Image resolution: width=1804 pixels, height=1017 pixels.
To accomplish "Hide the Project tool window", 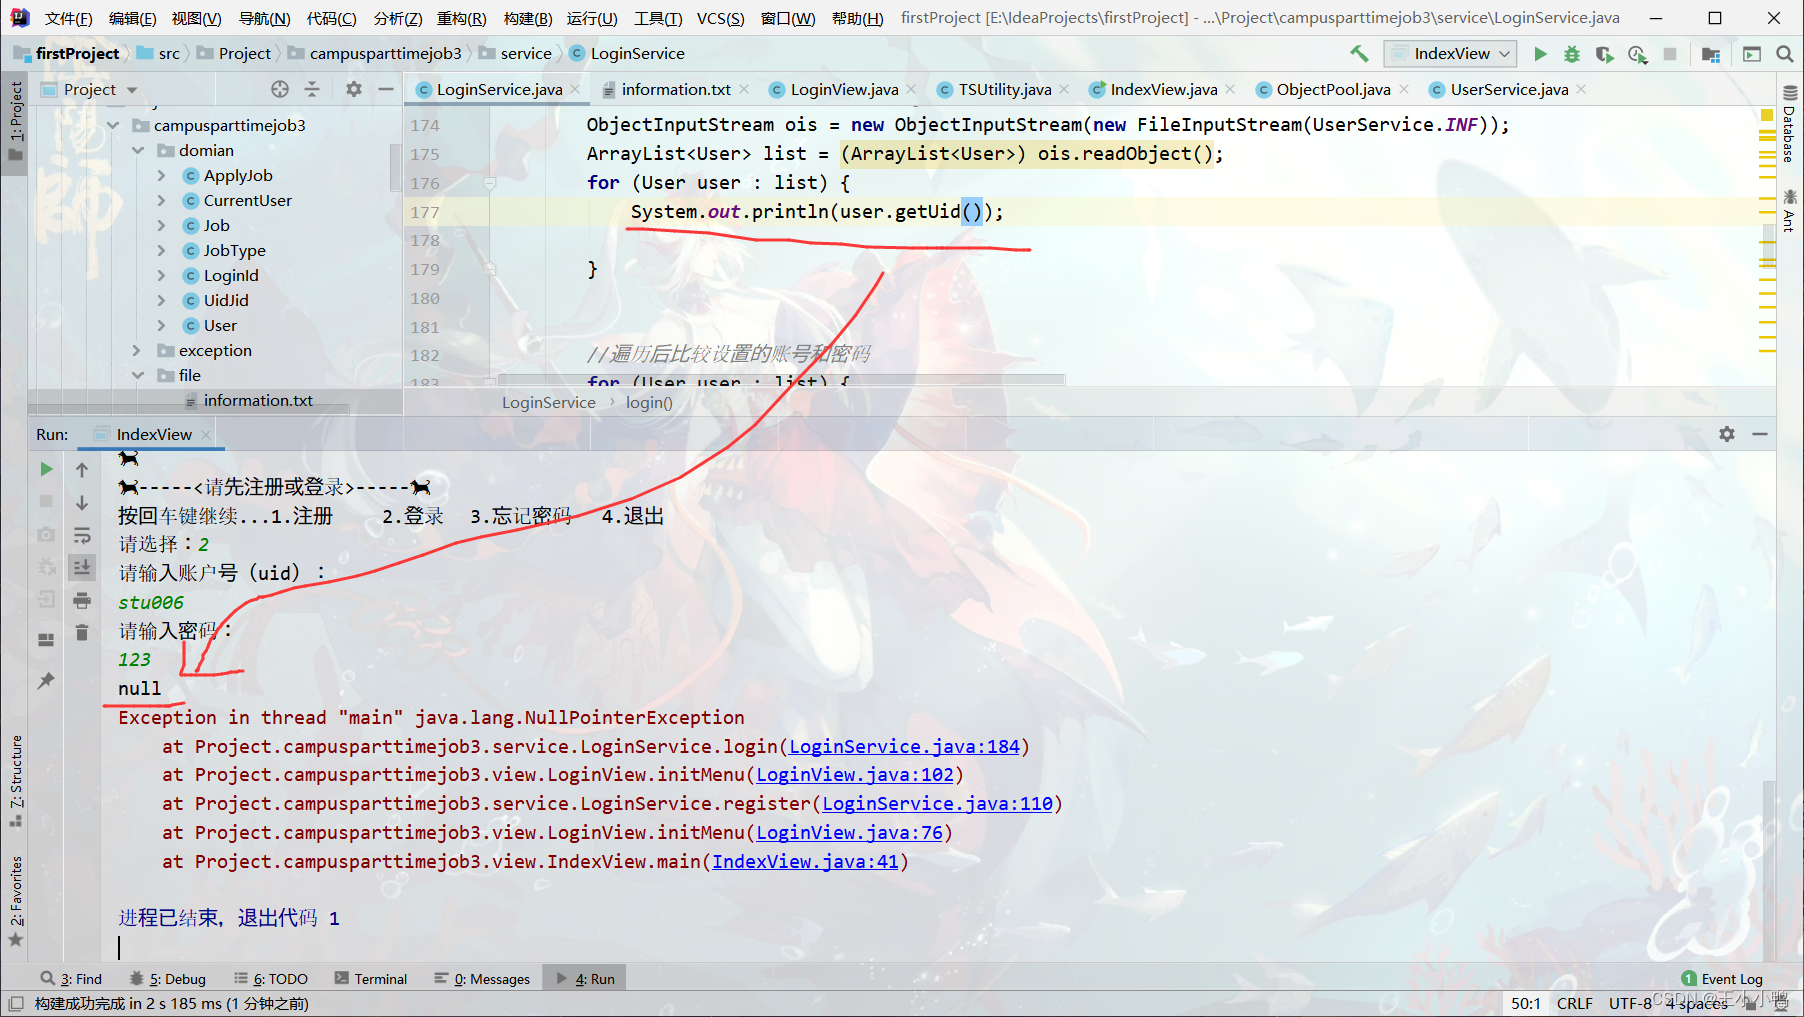I will click(x=386, y=89).
